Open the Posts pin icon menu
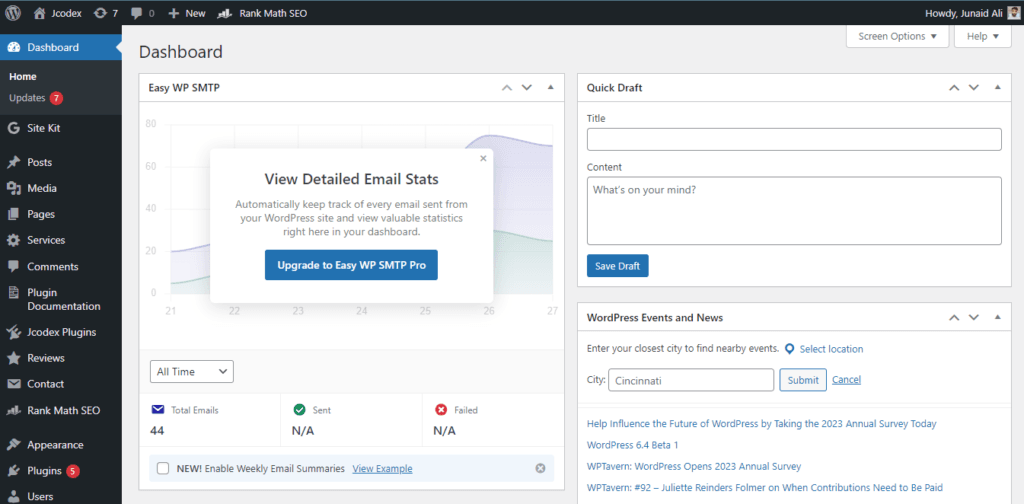This screenshot has width=1024, height=504. (13, 162)
